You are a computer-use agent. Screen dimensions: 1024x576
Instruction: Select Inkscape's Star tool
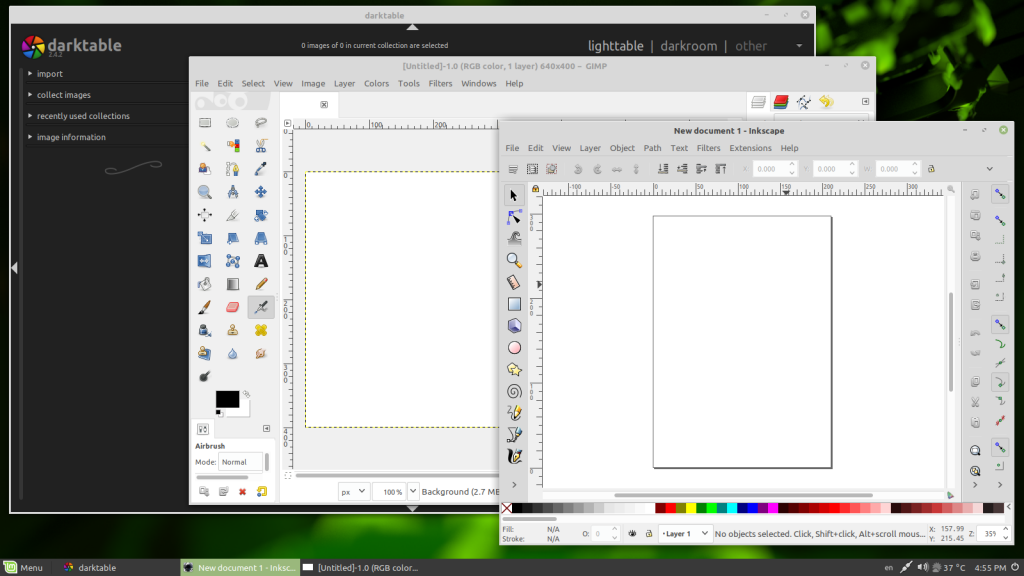(x=513, y=368)
